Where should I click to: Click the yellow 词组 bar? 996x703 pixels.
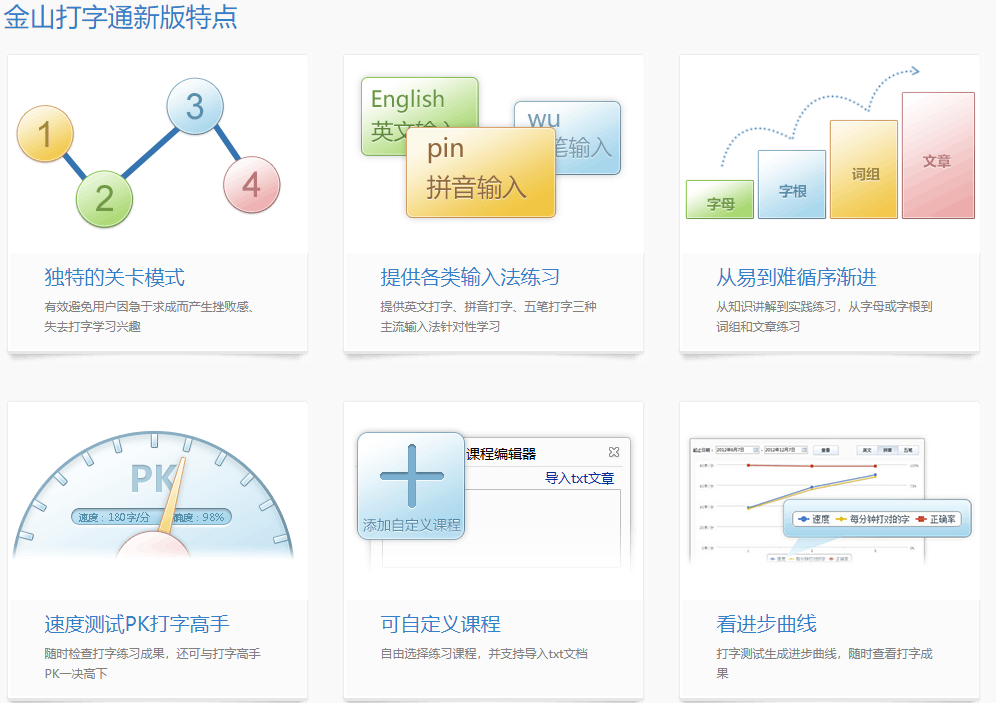864,170
